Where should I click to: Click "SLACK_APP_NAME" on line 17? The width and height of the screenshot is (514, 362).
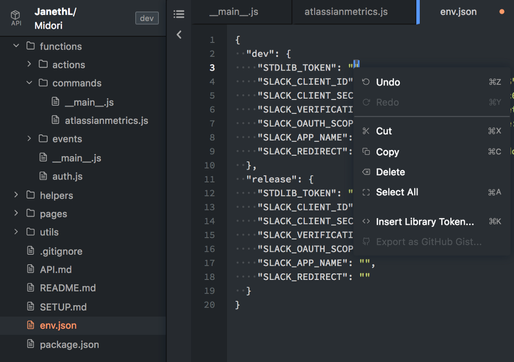coord(302,263)
